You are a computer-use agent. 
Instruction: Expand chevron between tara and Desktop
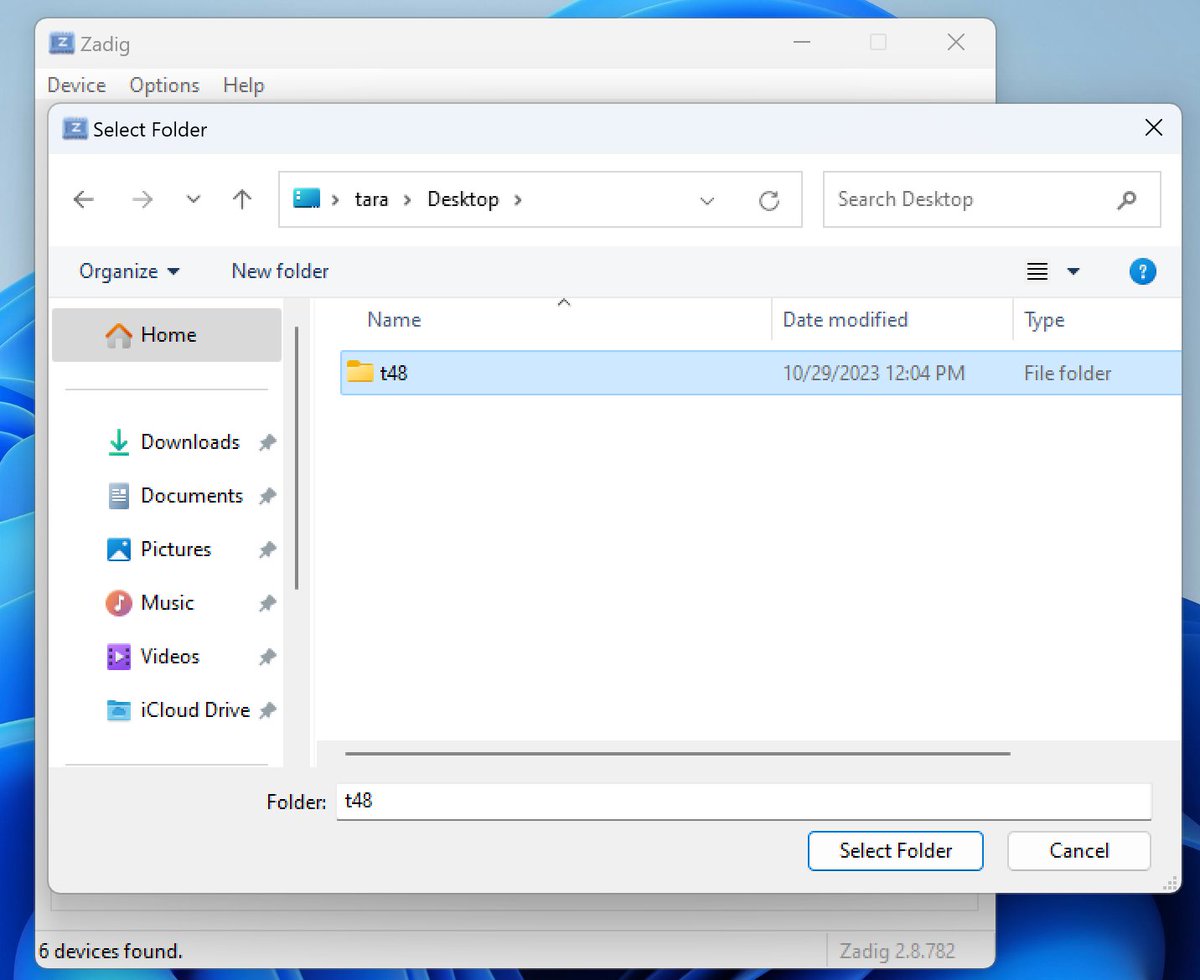(408, 200)
